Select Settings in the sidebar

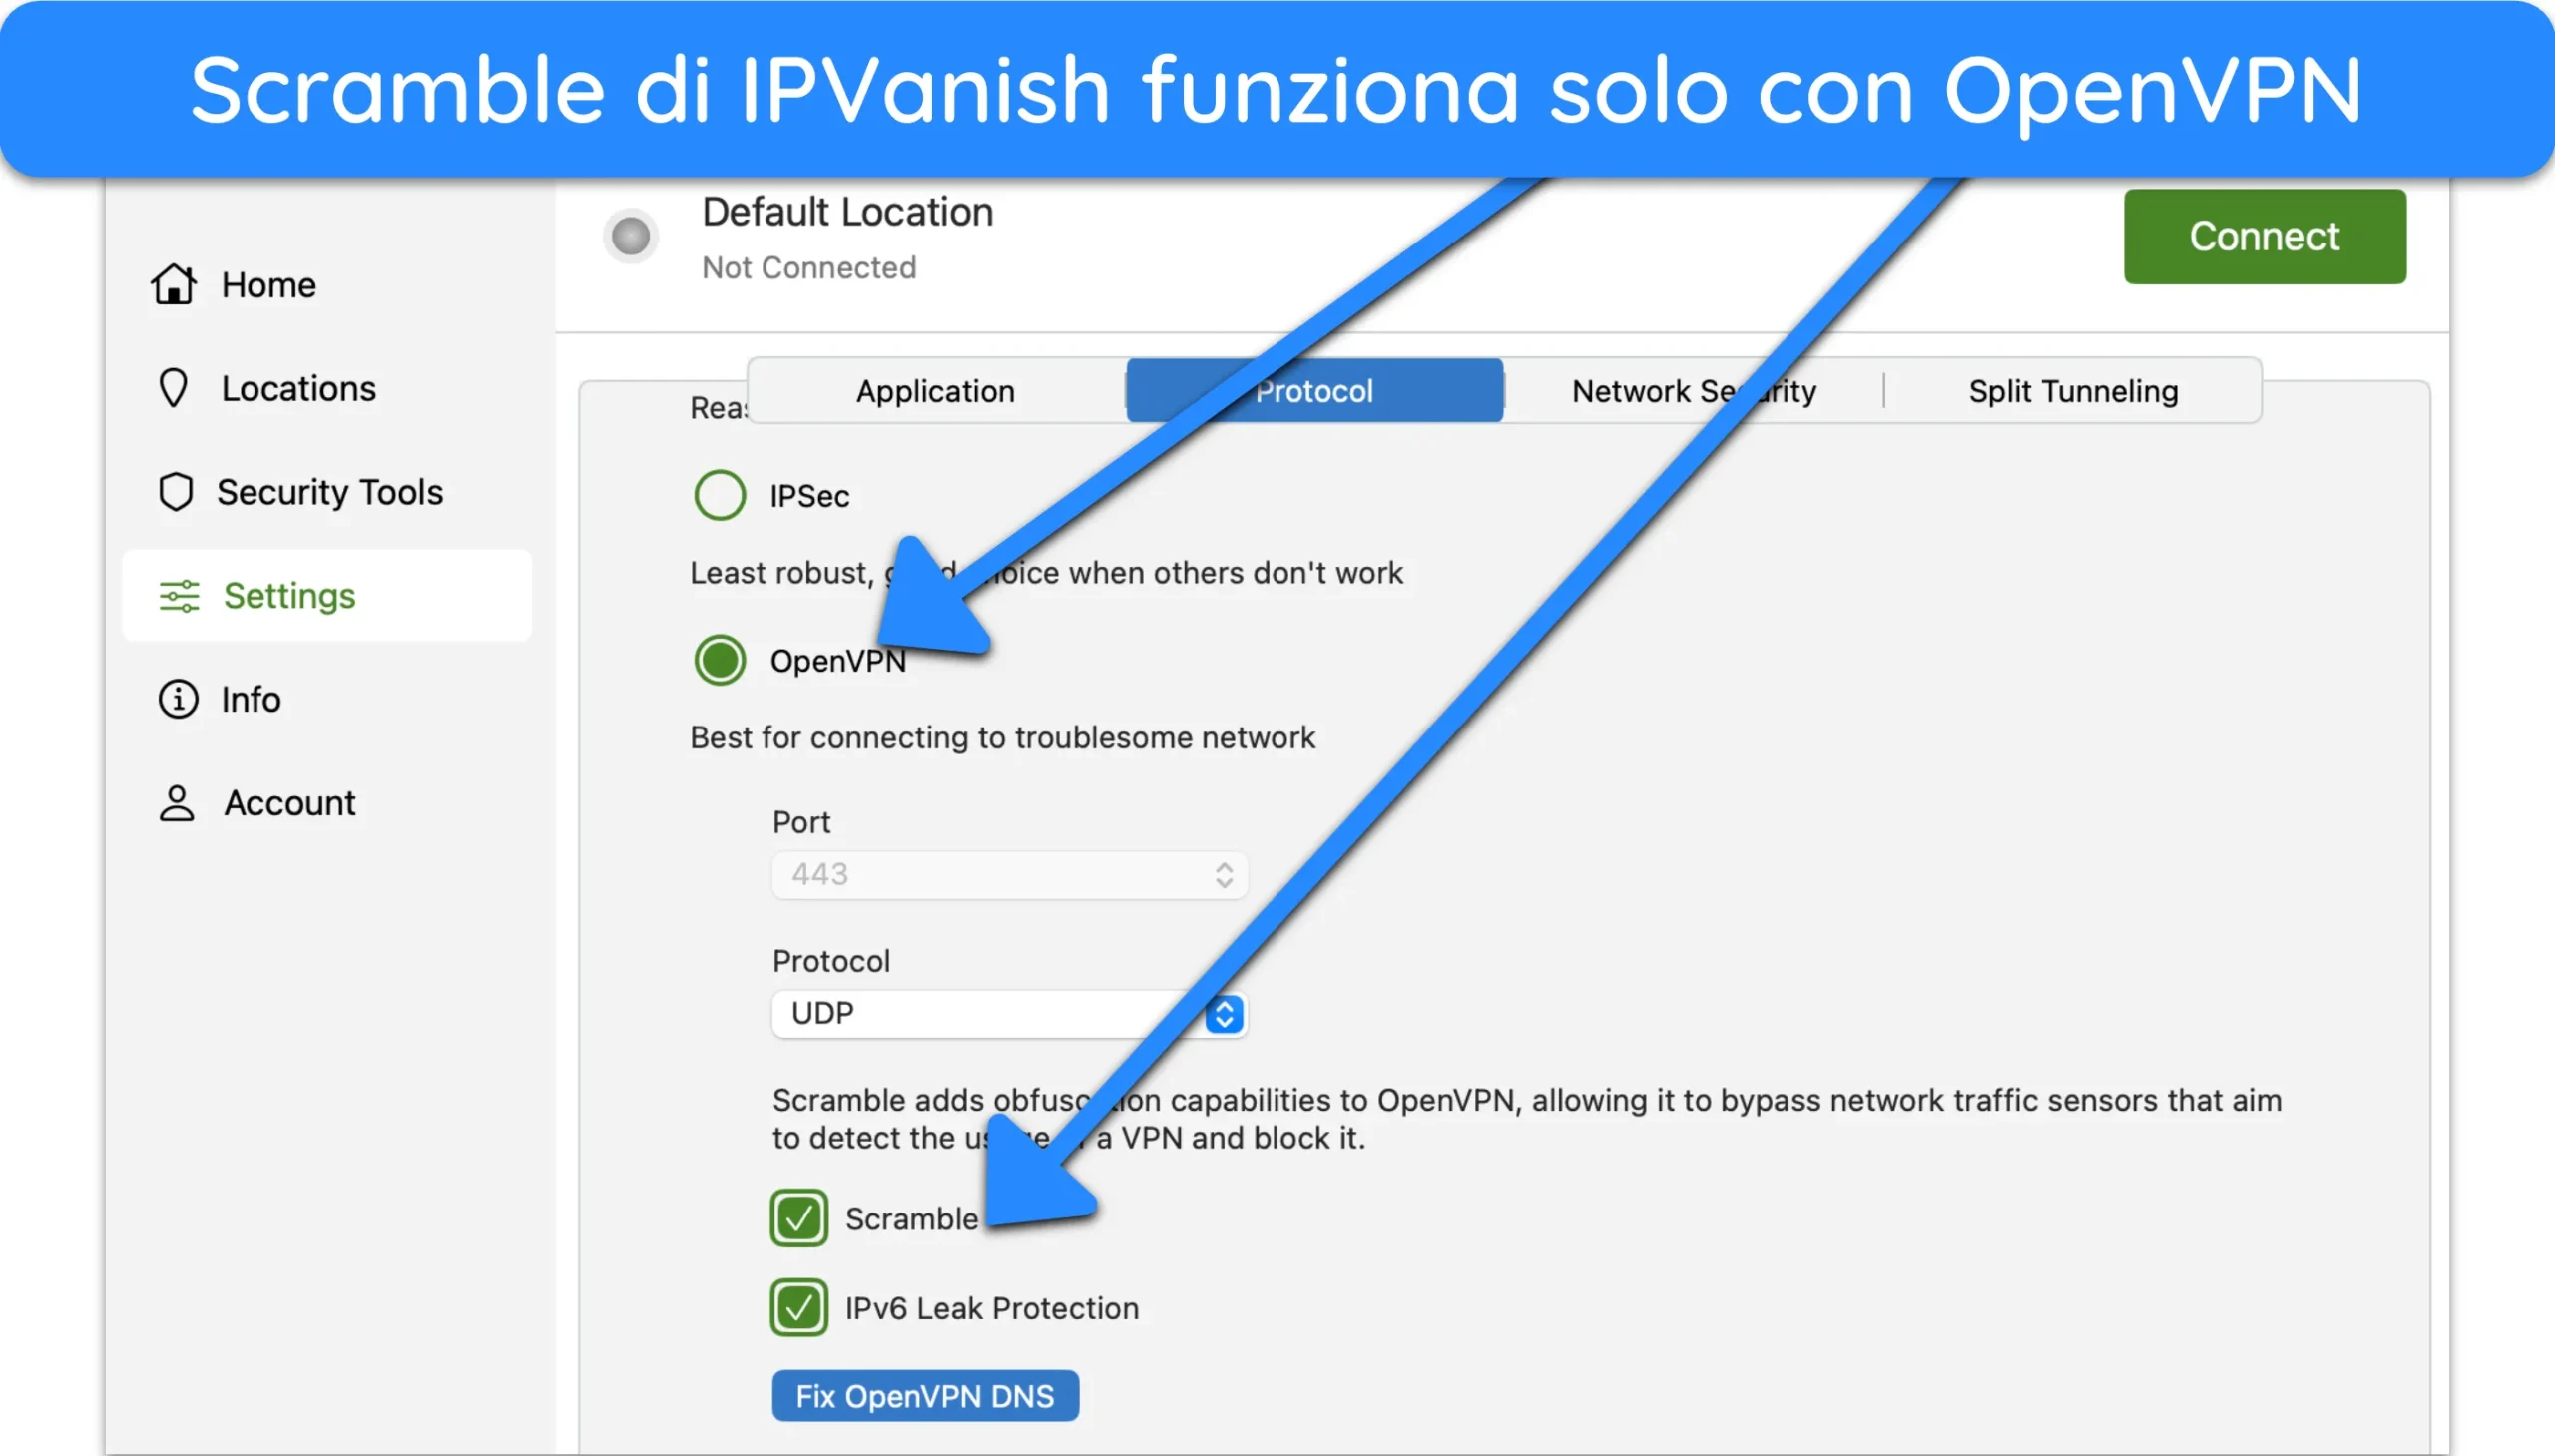coord(327,596)
